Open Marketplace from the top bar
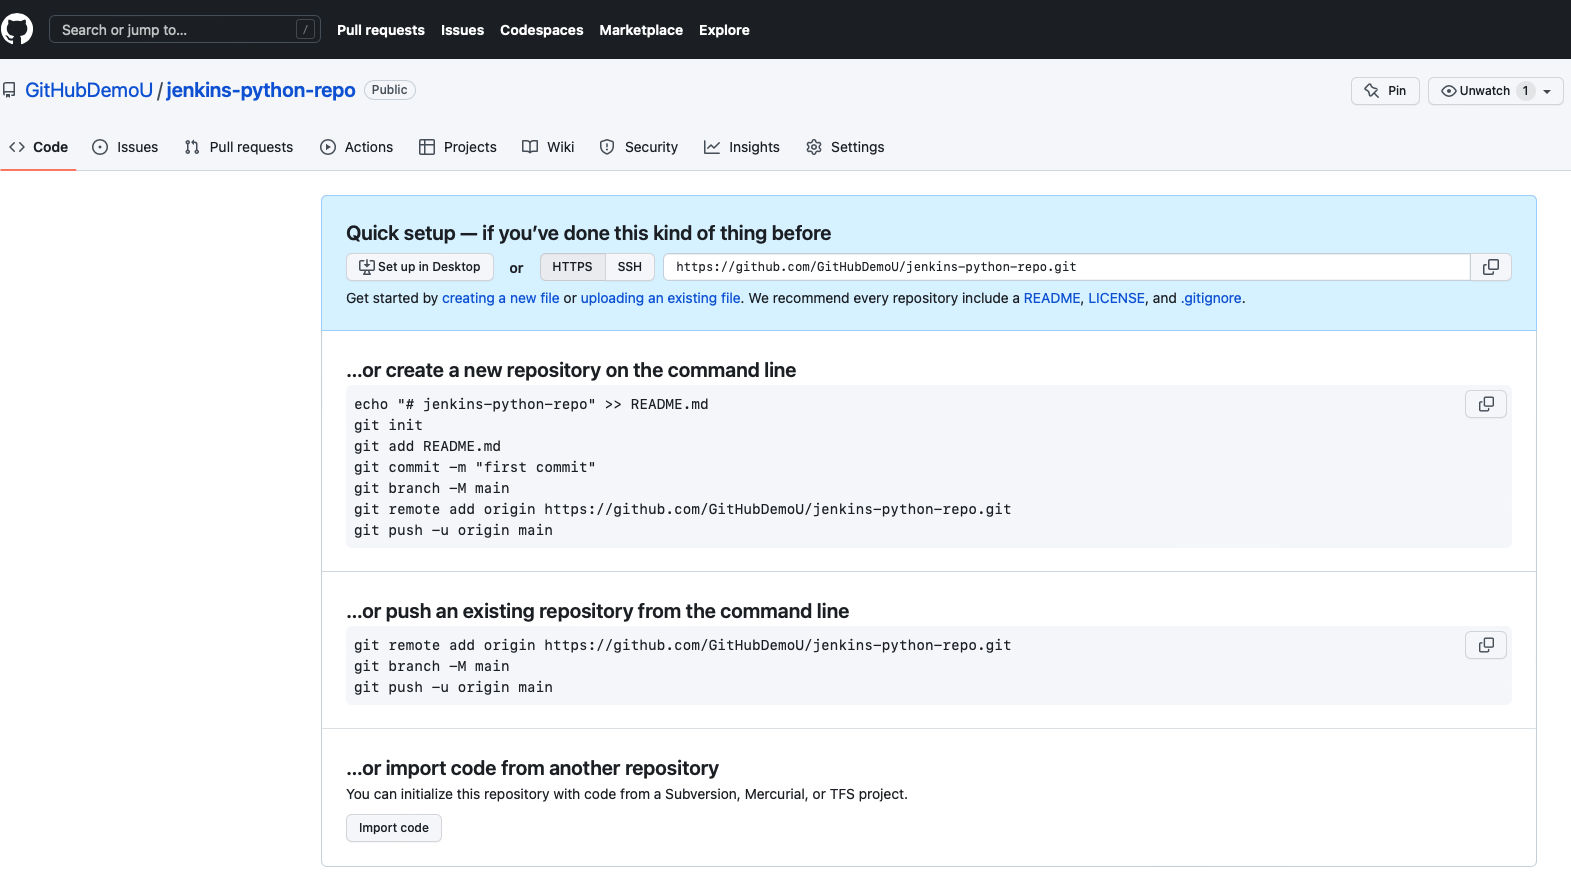This screenshot has width=1571, height=877. coord(641,30)
